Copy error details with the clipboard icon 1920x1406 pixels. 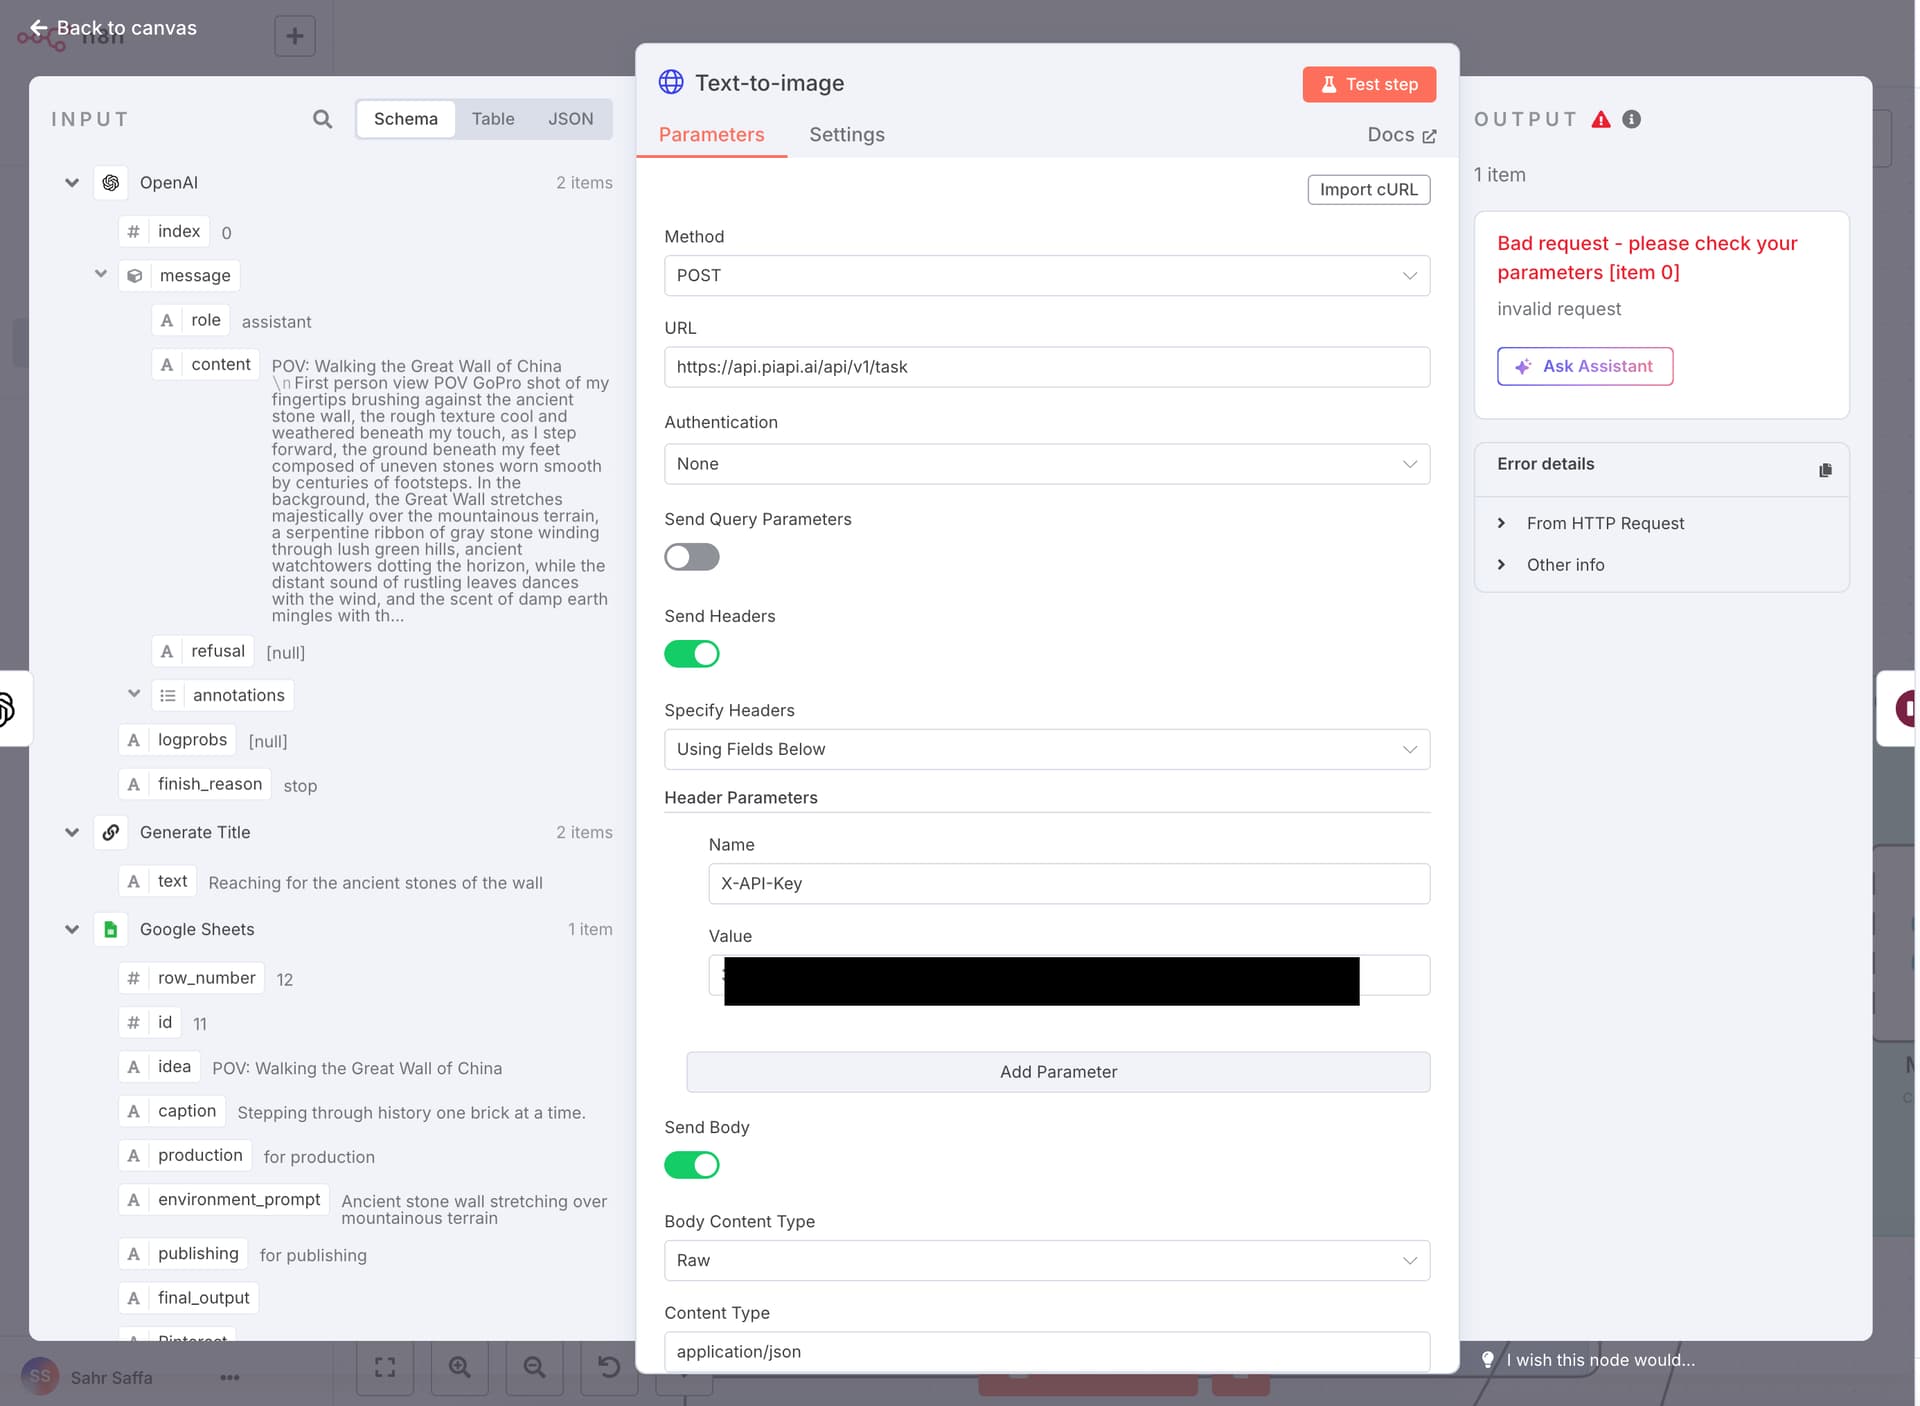pyautogui.click(x=1825, y=470)
